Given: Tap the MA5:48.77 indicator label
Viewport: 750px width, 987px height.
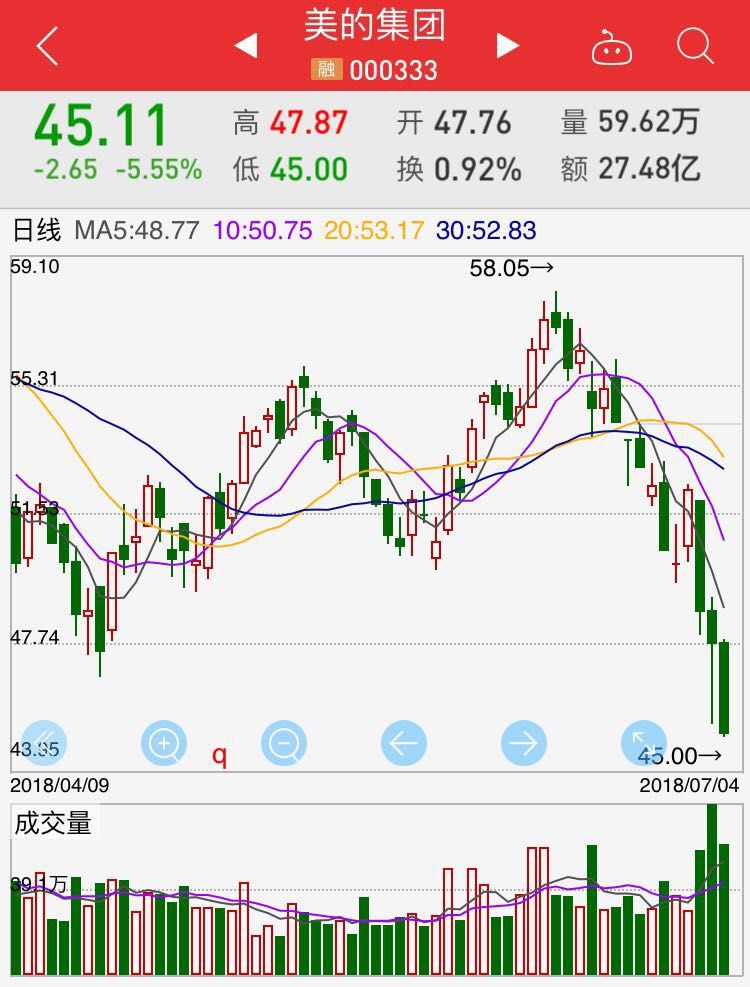Looking at the screenshot, I should [137, 230].
